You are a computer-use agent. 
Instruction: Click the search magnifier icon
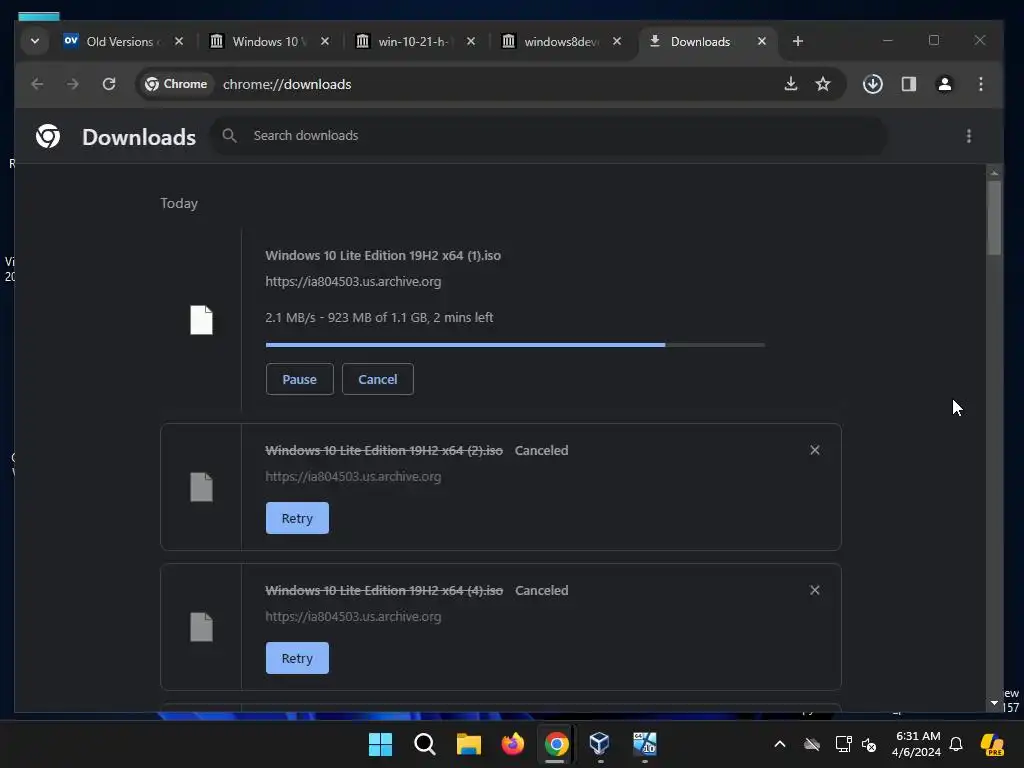point(229,136)
